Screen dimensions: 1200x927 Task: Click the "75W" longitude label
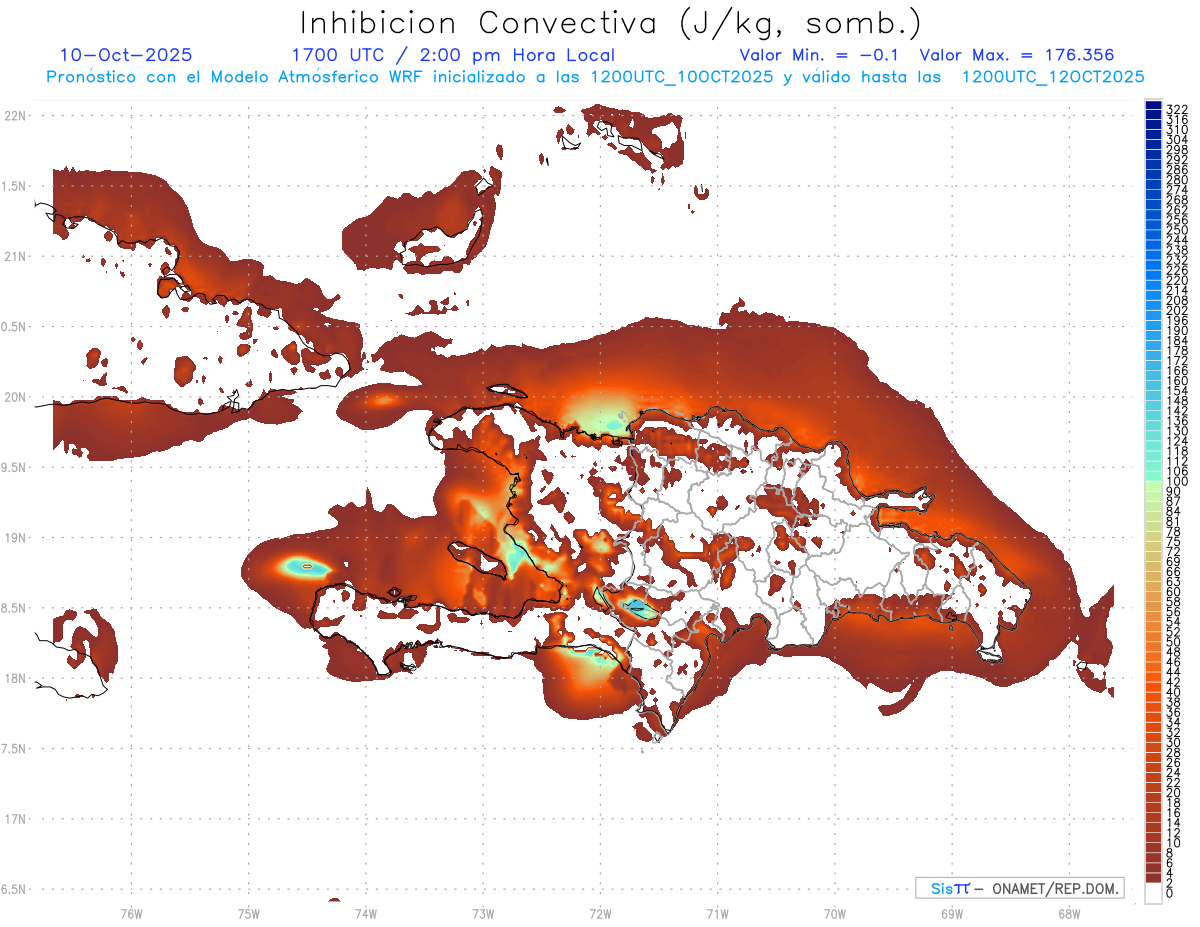click(x=248, y=912)
